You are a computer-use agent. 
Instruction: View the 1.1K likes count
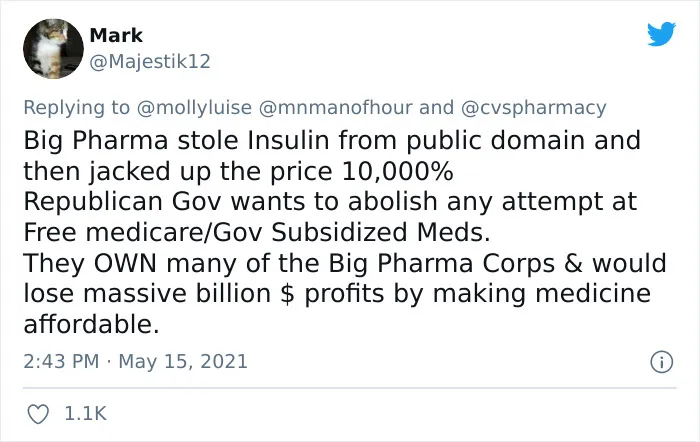pos(86,413)
